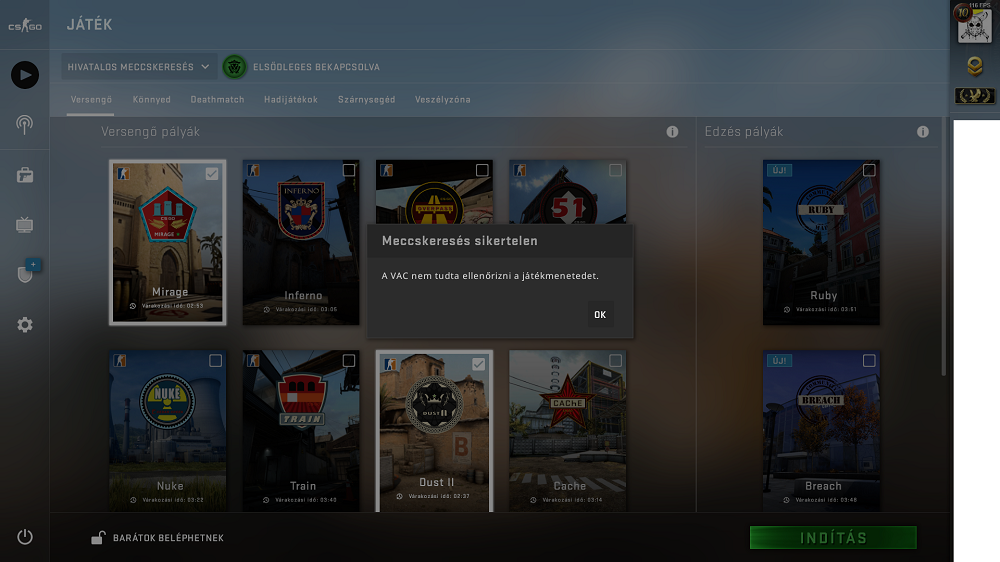The height and width of the screenshot is (562, 1000).
Task: Click the power quit icon
Action: [x=25, y=537]
